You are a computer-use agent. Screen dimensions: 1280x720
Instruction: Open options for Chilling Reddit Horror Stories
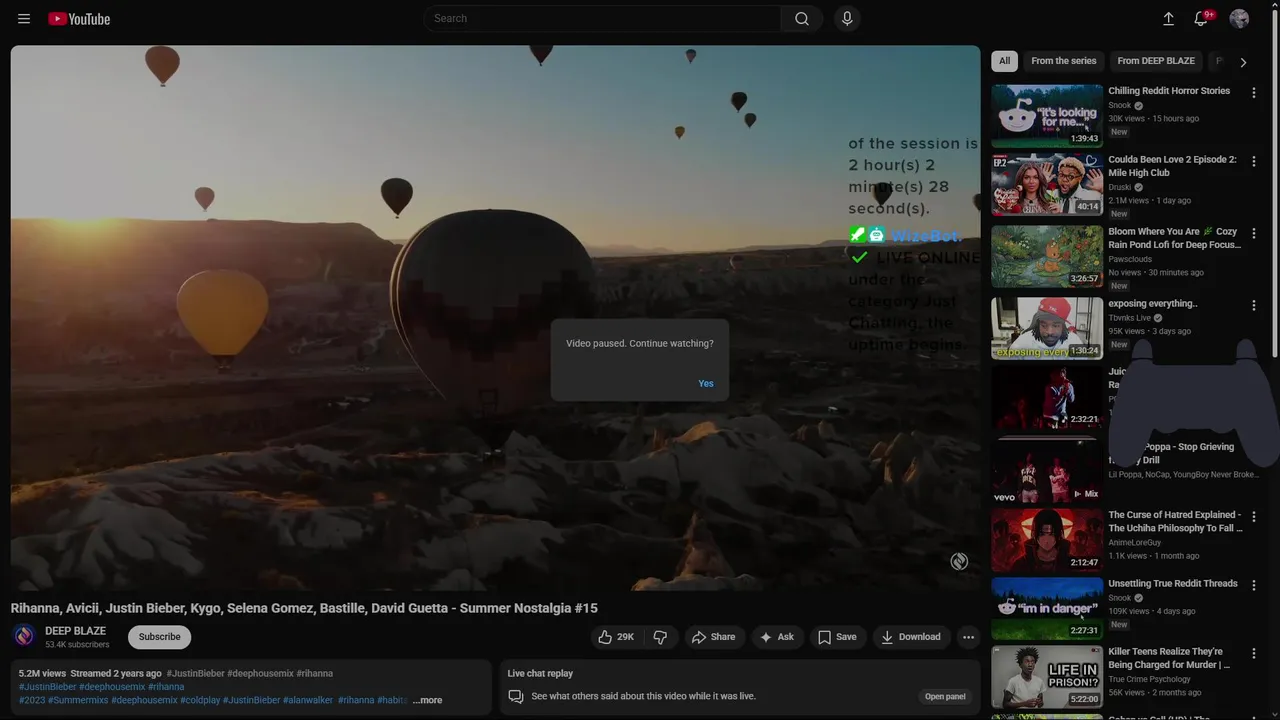1254,93
